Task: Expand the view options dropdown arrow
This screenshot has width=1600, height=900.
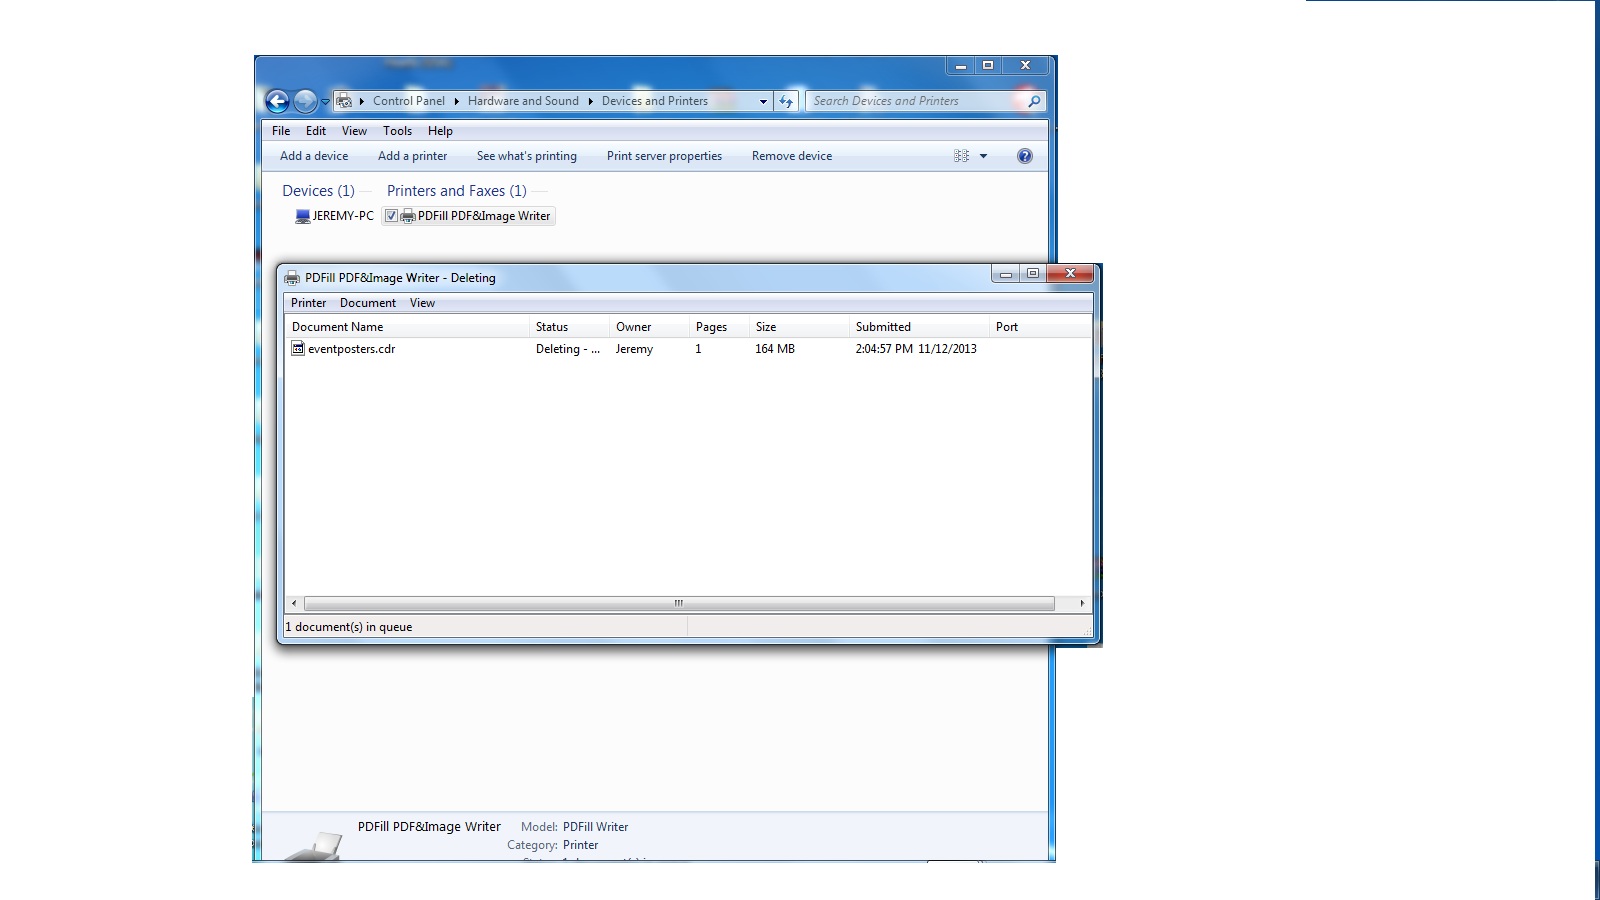Action: click(983, 156)
